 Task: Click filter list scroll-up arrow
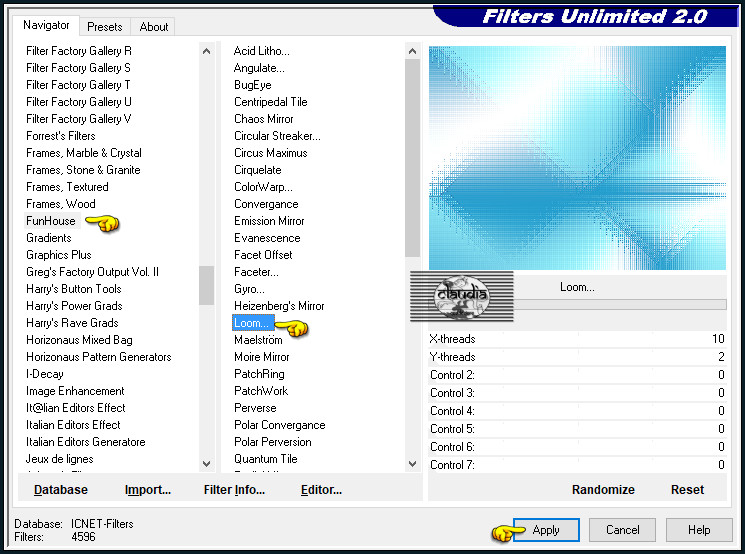coord(412,51)
